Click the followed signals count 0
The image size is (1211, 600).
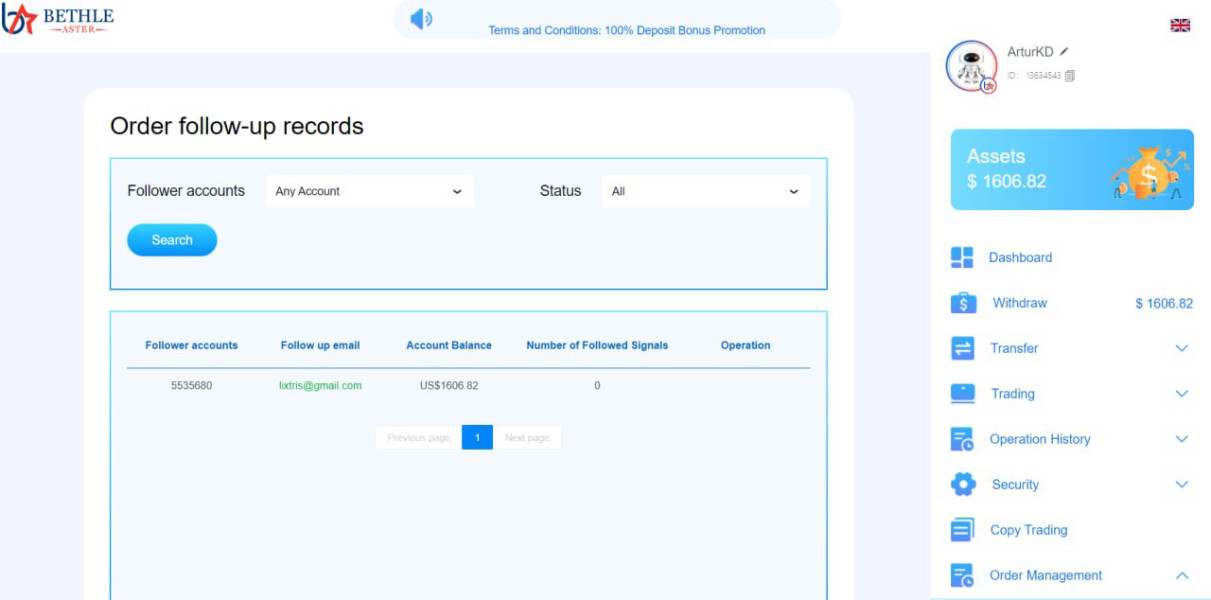point(597,385)
